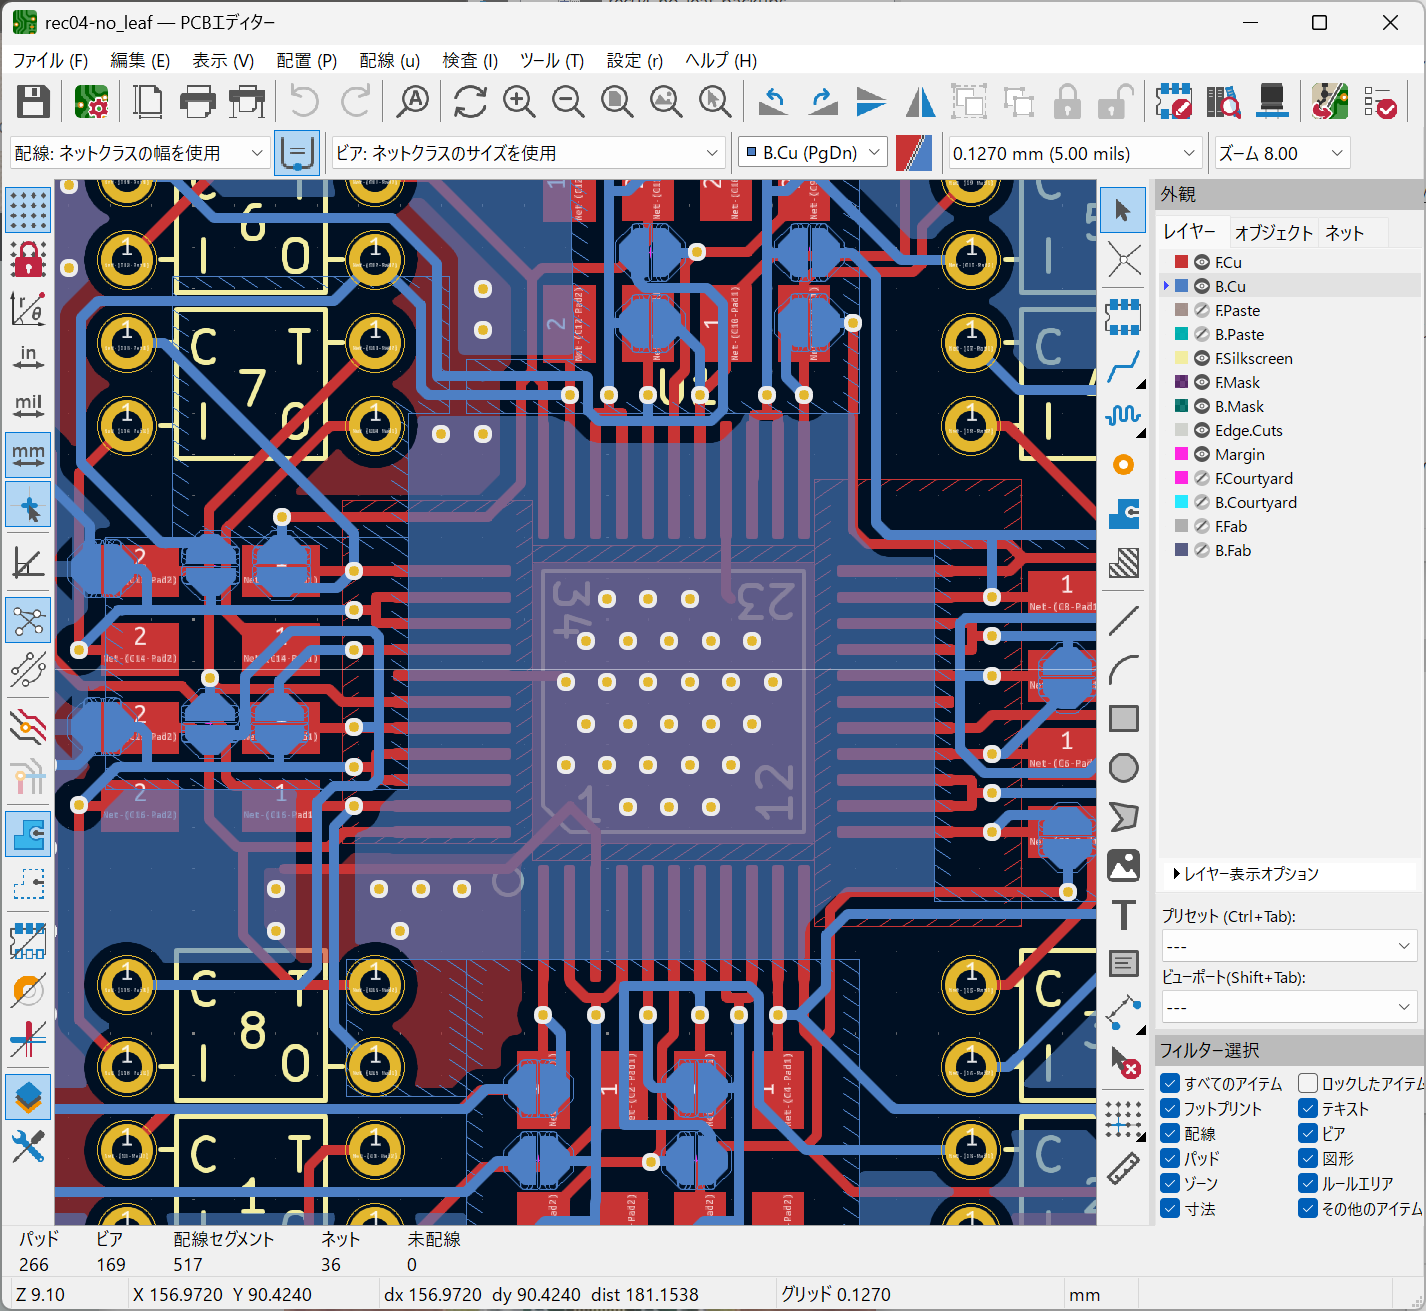1426x1311 pixels.
Task: Open the 編集 (E) menu
Action: click(x=140, y=60)
